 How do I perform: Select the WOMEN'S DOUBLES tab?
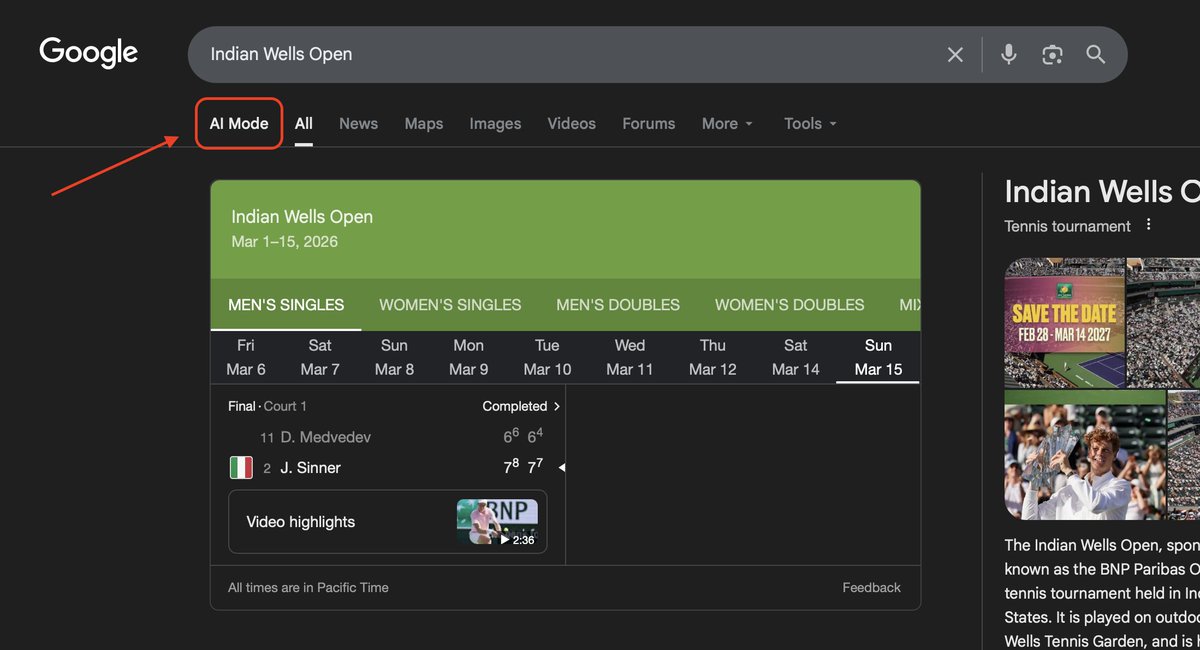pos(789,305)
